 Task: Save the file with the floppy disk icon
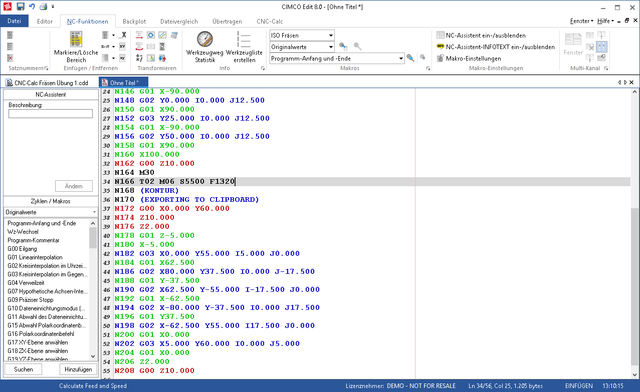click(x=20, y=7)
